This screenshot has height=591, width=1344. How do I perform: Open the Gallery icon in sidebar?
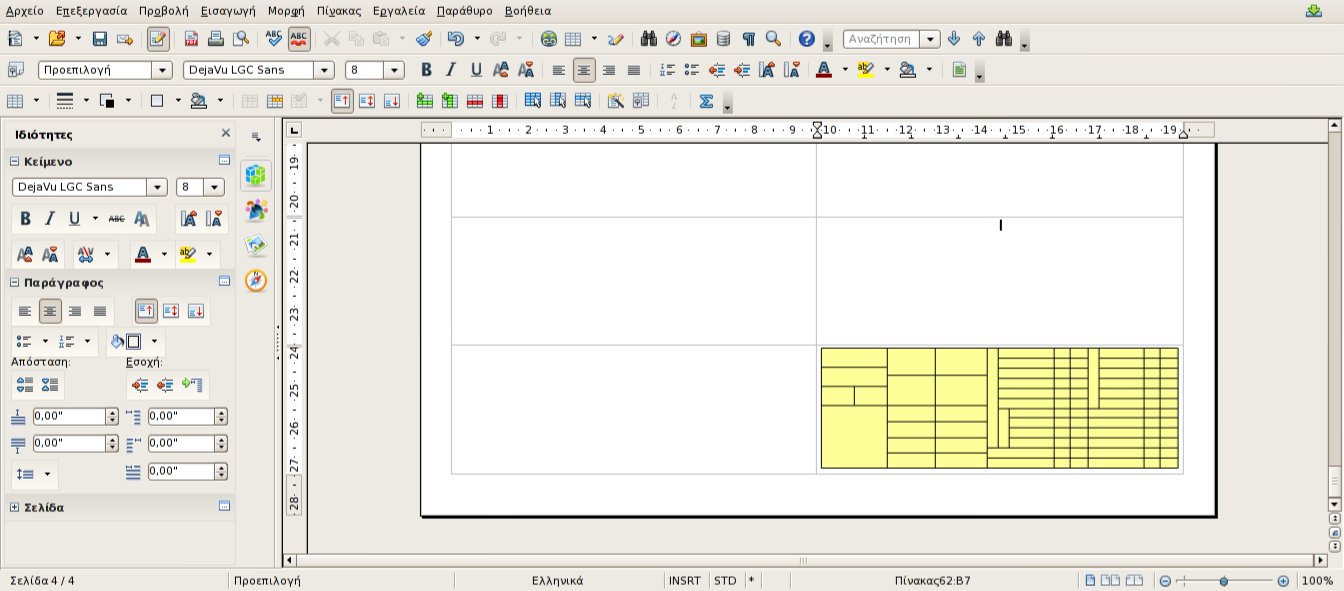coord(256,246)
